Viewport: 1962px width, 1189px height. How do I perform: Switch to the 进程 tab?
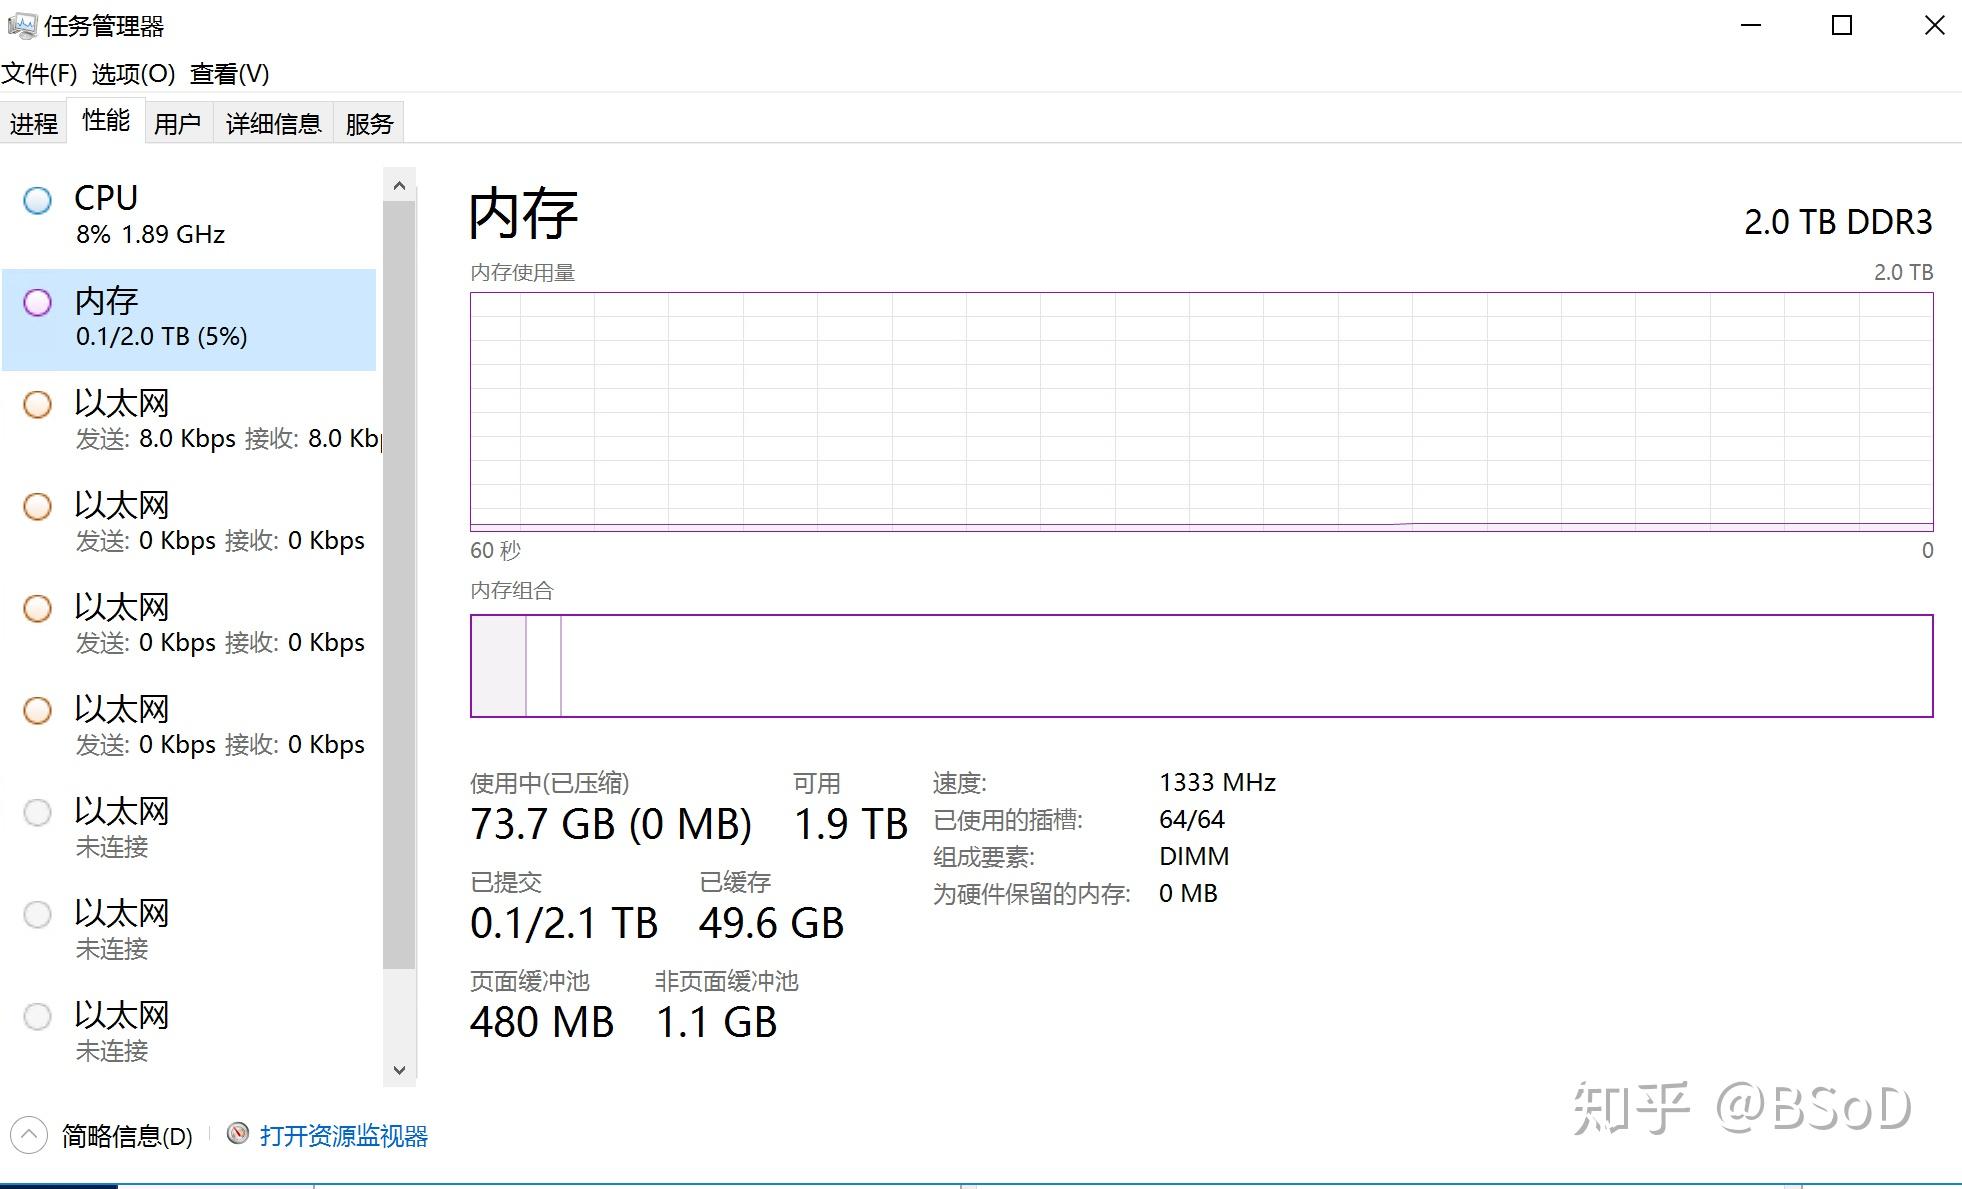click(34, 124)
